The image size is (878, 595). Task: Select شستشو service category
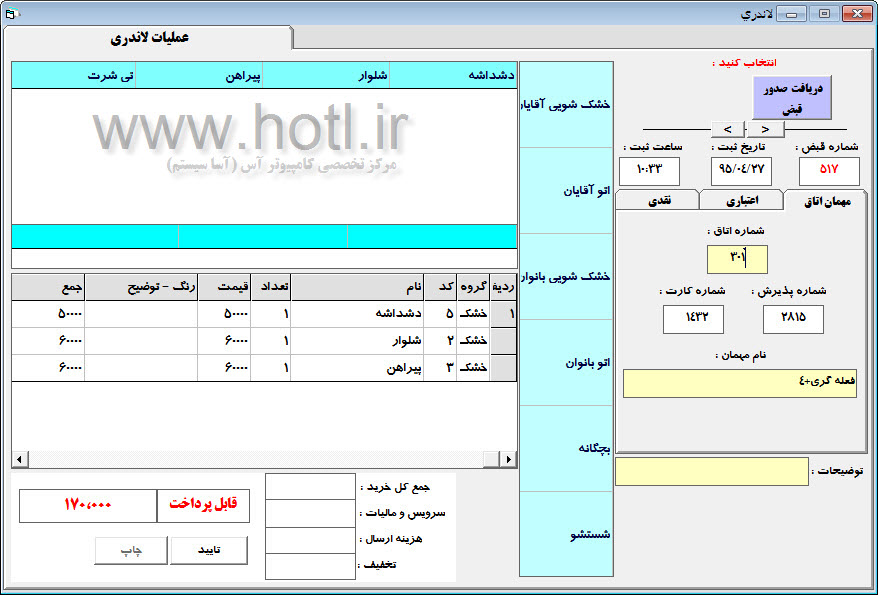[x=566, y=535]
